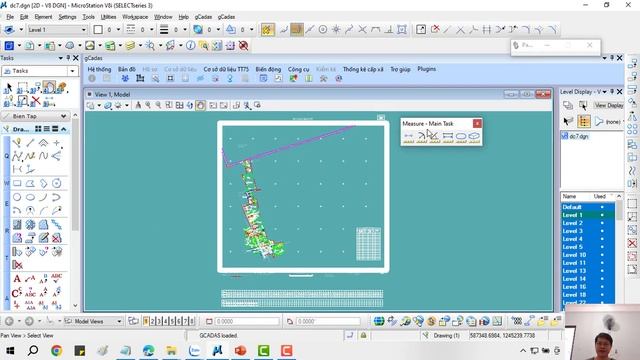Select the Place Ellipse tool
The width and height of the screenshot is (640, 360).
pos(30,197)
